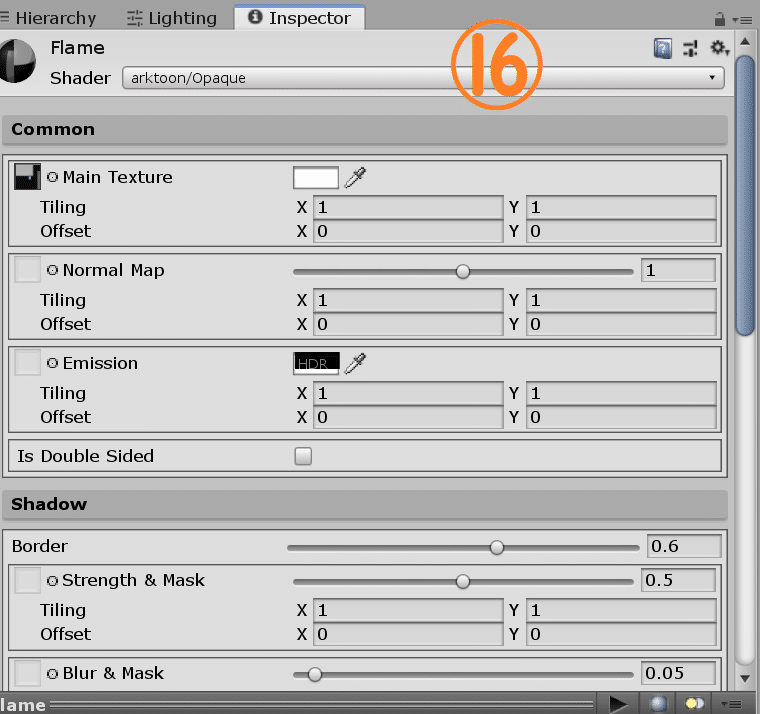This screenshot has height=714, width=760.
Task: Toggle the Inspector lock icon
Action: click(720, 19)
